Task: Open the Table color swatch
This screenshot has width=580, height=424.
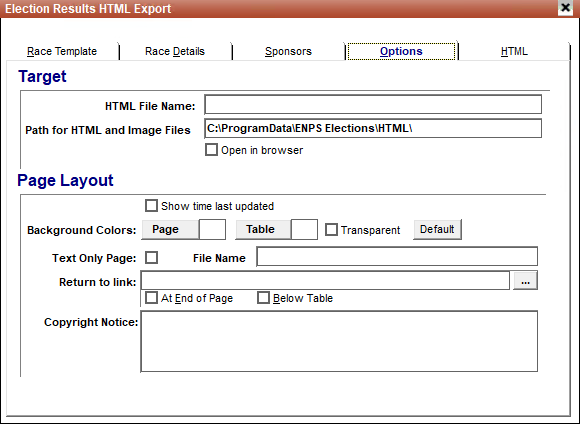Action: 304,229
